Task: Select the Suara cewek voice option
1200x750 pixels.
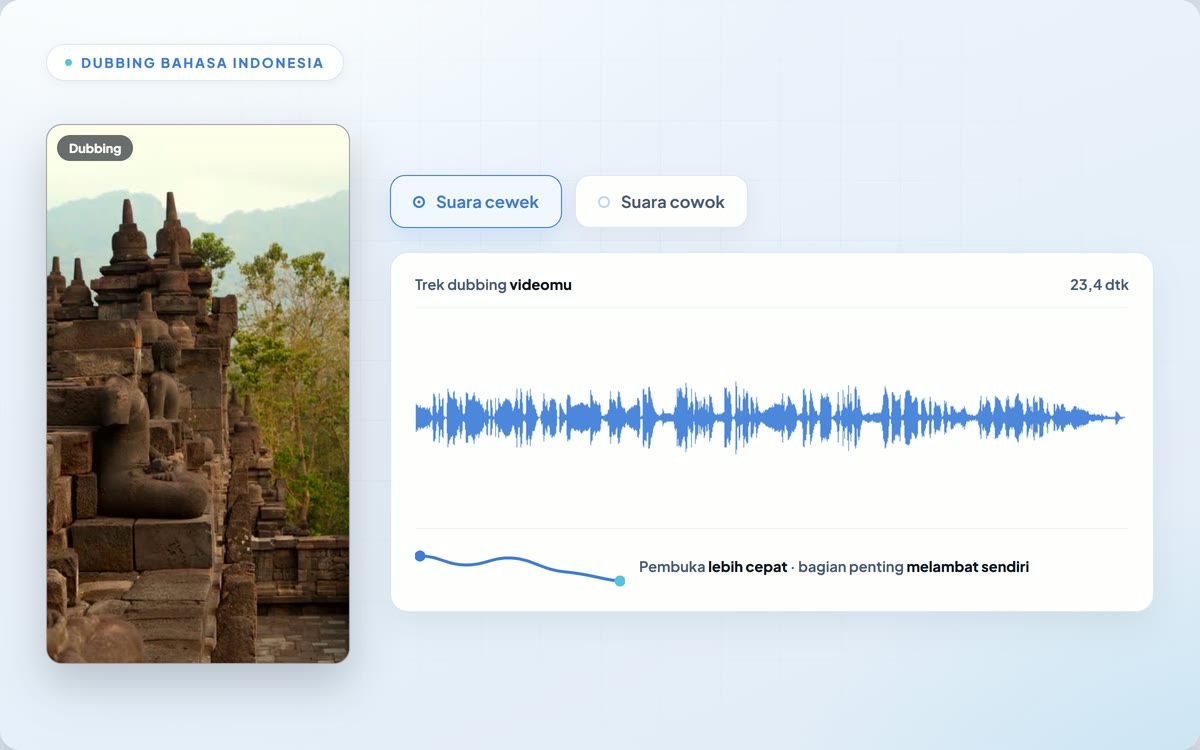Action: coord(476,202)
